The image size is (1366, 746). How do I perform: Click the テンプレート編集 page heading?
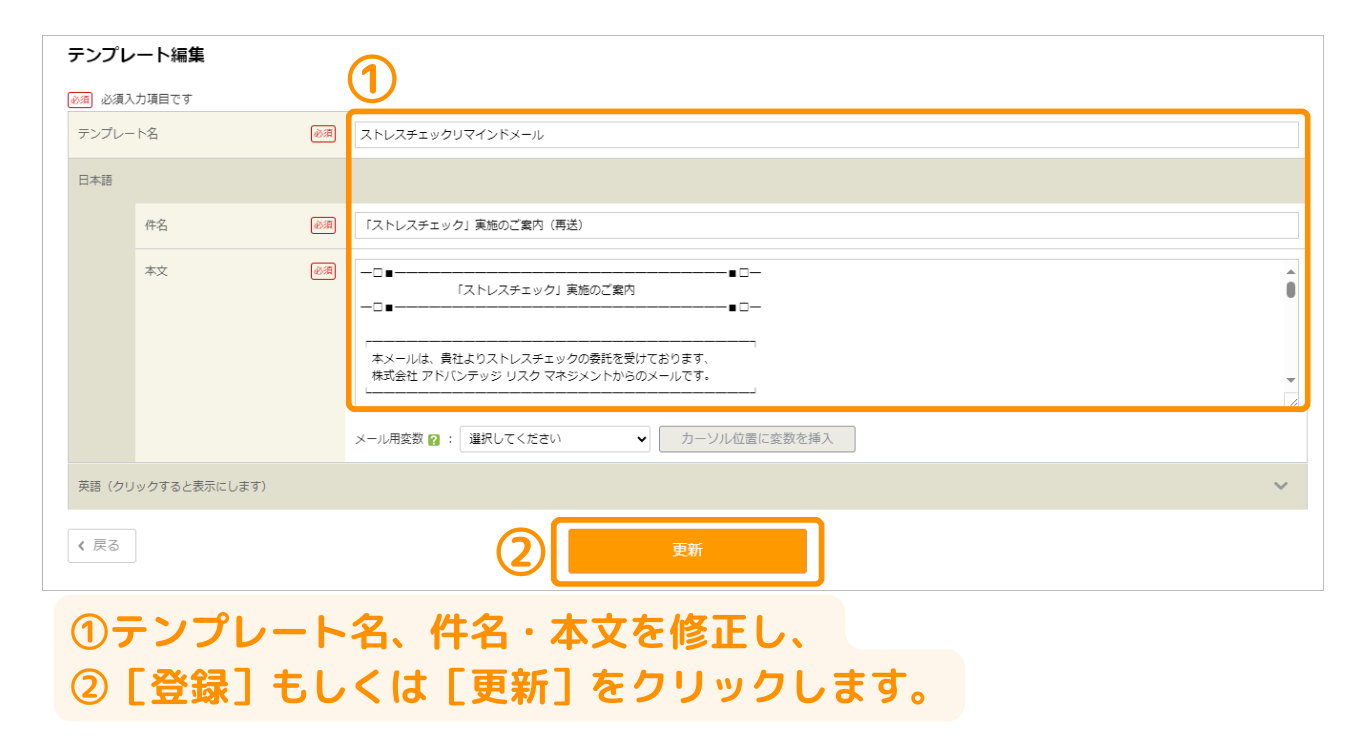(x=136, y=56)
